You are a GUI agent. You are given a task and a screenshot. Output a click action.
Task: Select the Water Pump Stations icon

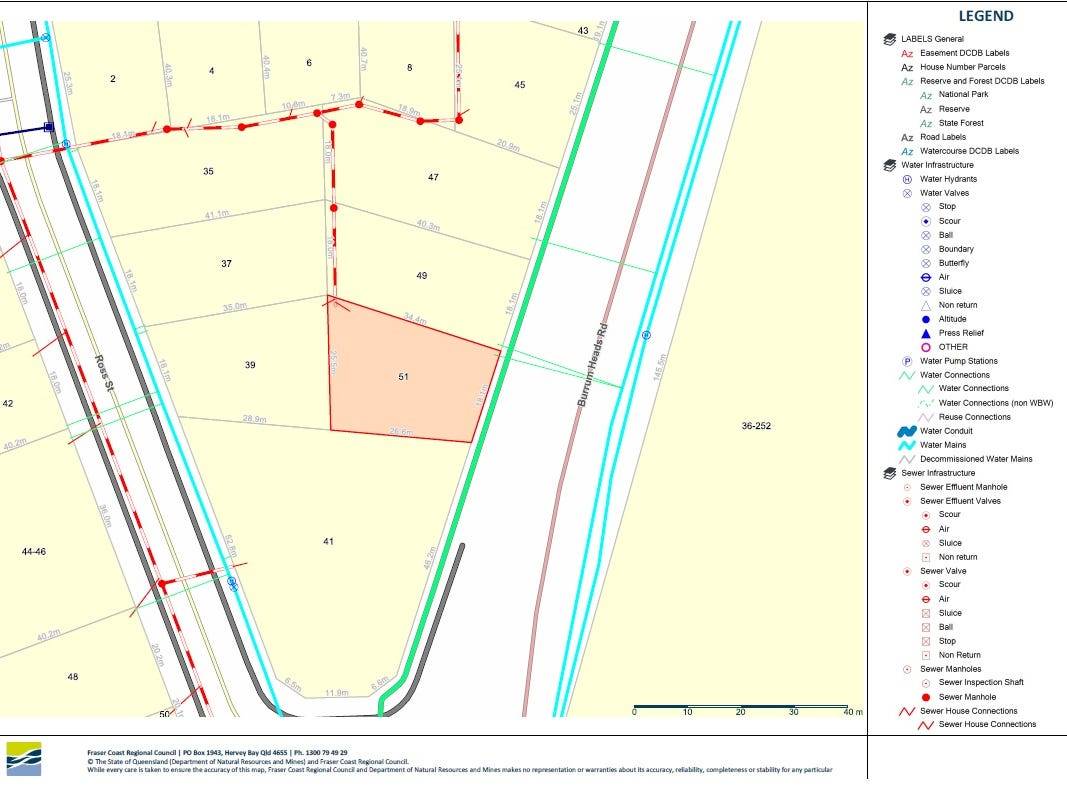908,361
